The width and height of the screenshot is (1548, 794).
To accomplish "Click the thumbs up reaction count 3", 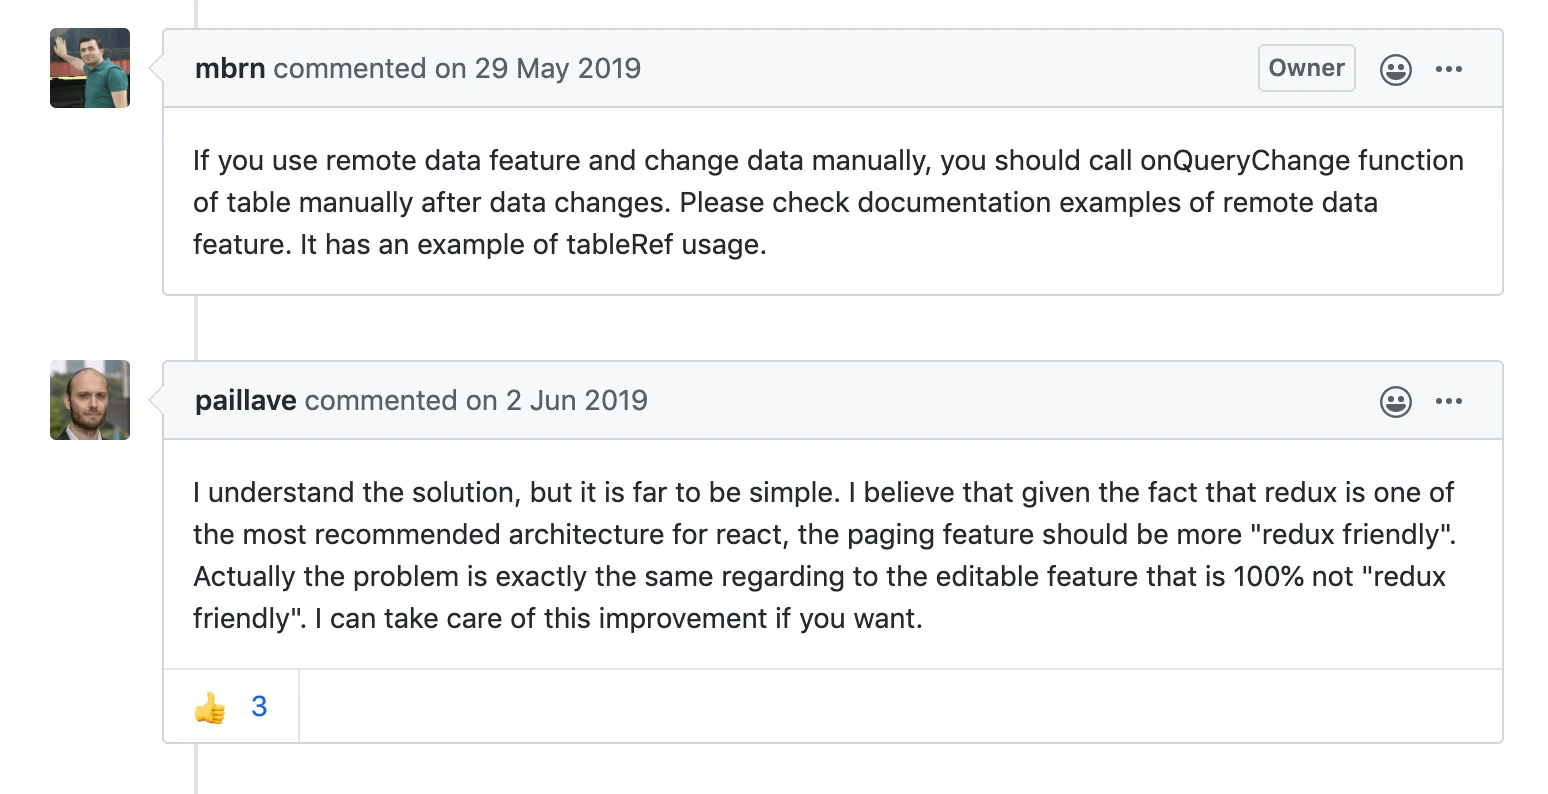I will coord(259,707).
